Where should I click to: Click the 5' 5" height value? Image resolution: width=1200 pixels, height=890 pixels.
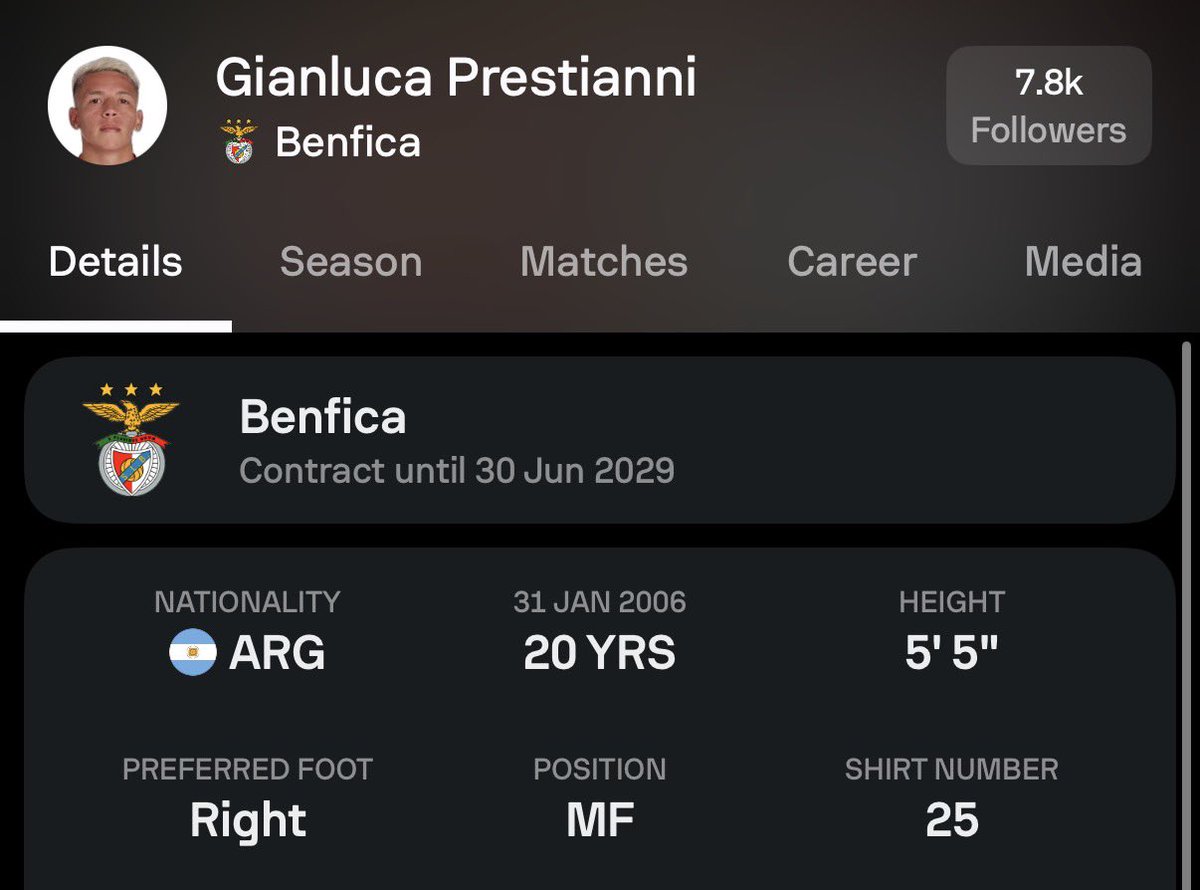click(x=951, y=654)
